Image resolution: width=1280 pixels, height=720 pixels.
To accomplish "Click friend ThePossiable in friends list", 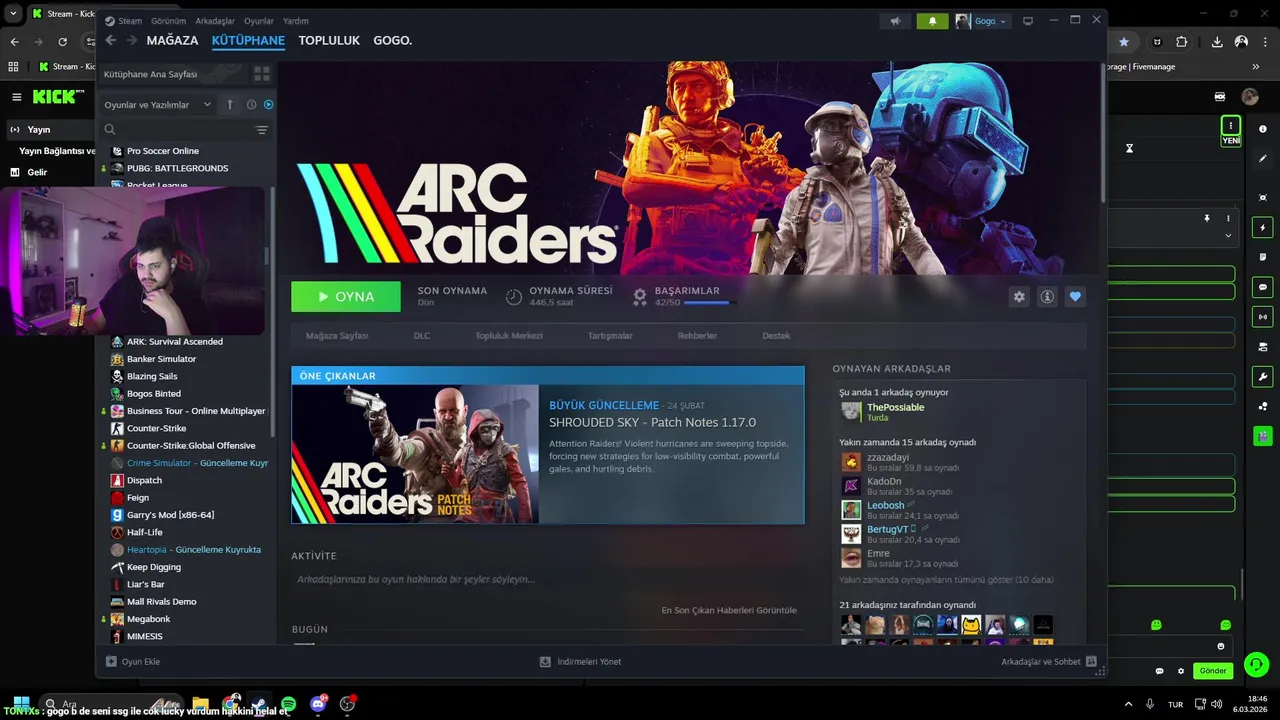I will coord(895,408).
